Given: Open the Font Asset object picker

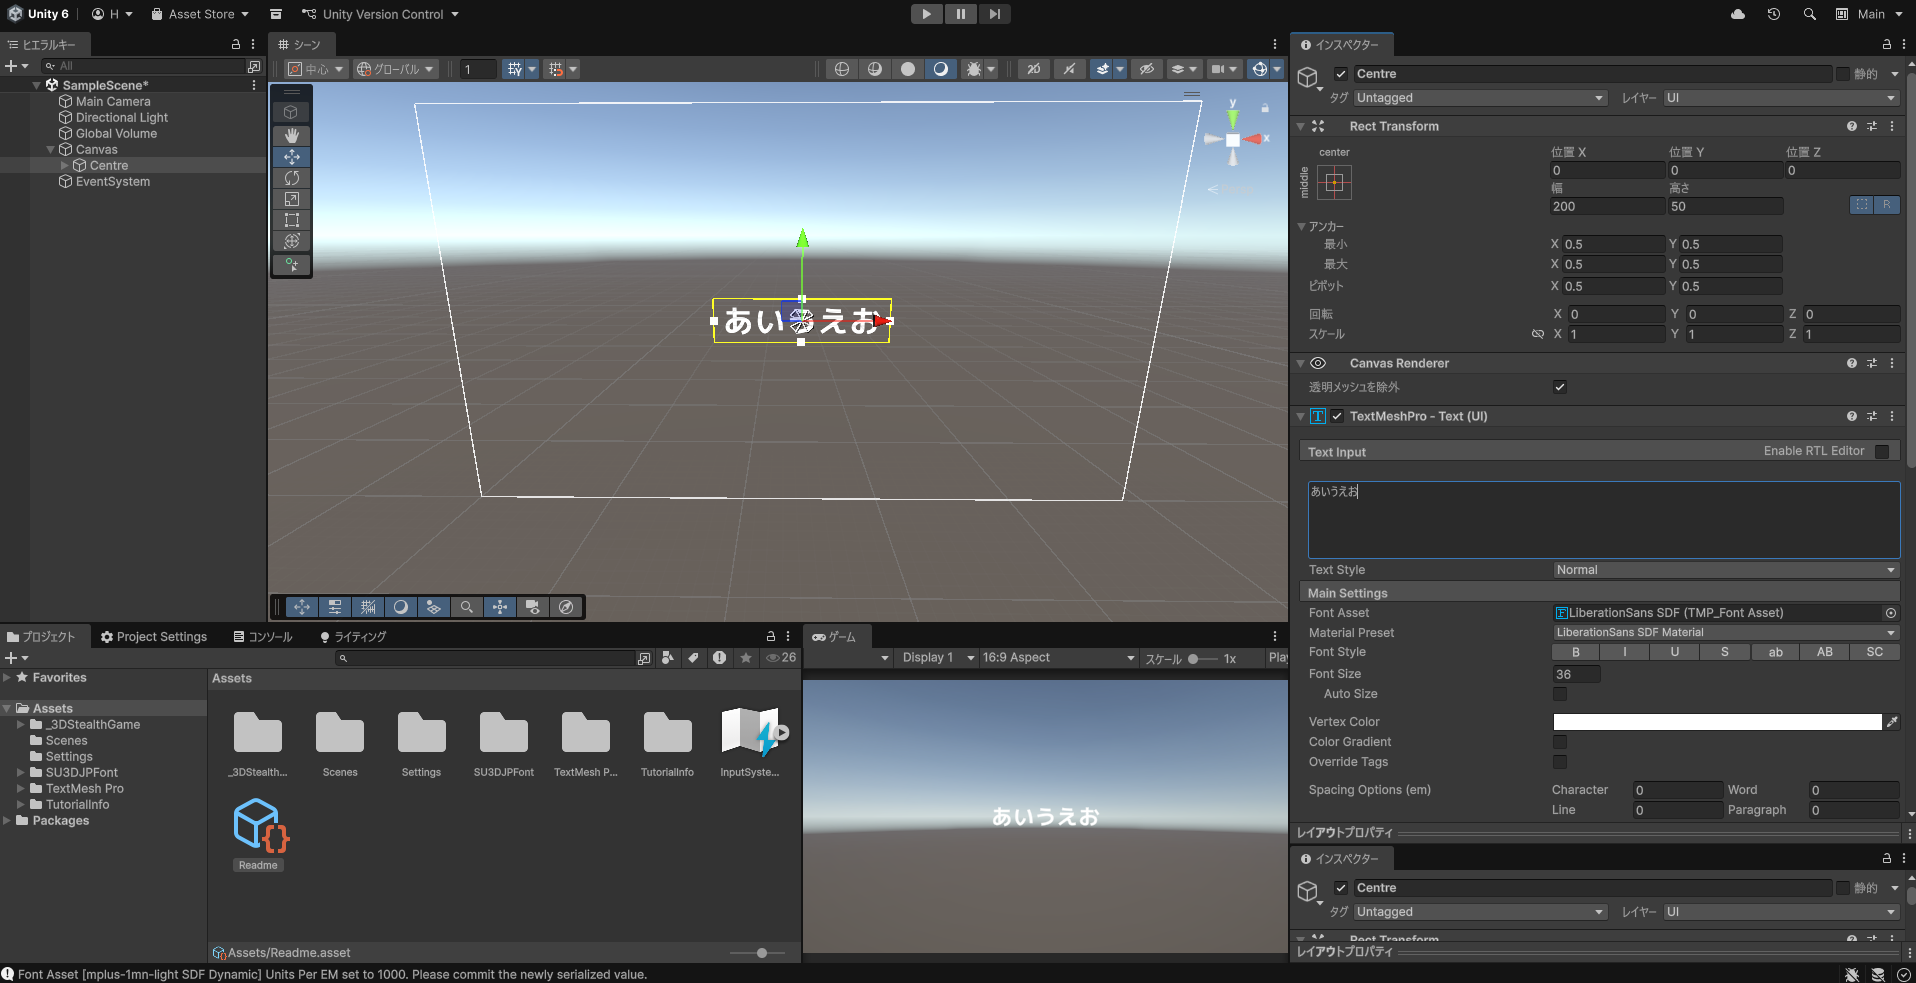Looking at the screenshot, I should click(1890, 613).
